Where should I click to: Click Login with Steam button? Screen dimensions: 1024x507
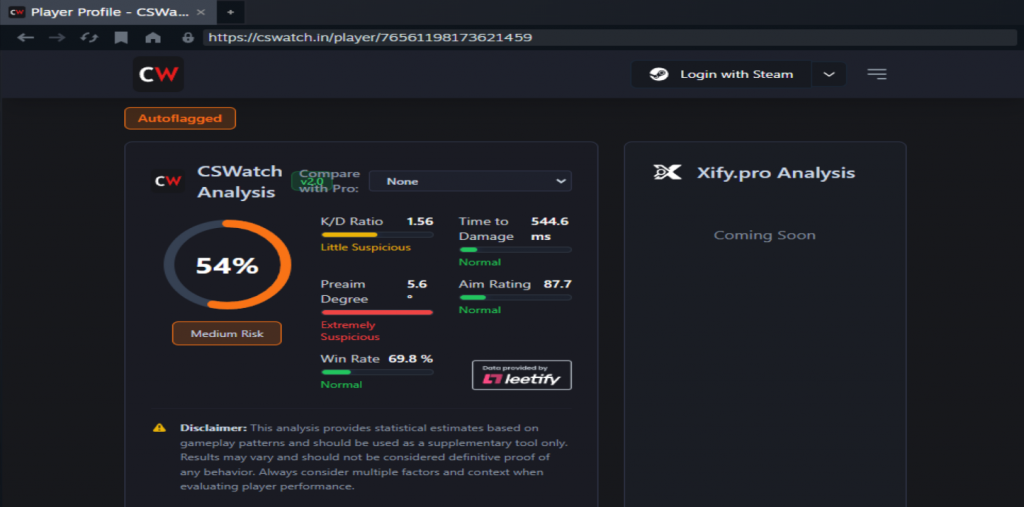[721, 74]
